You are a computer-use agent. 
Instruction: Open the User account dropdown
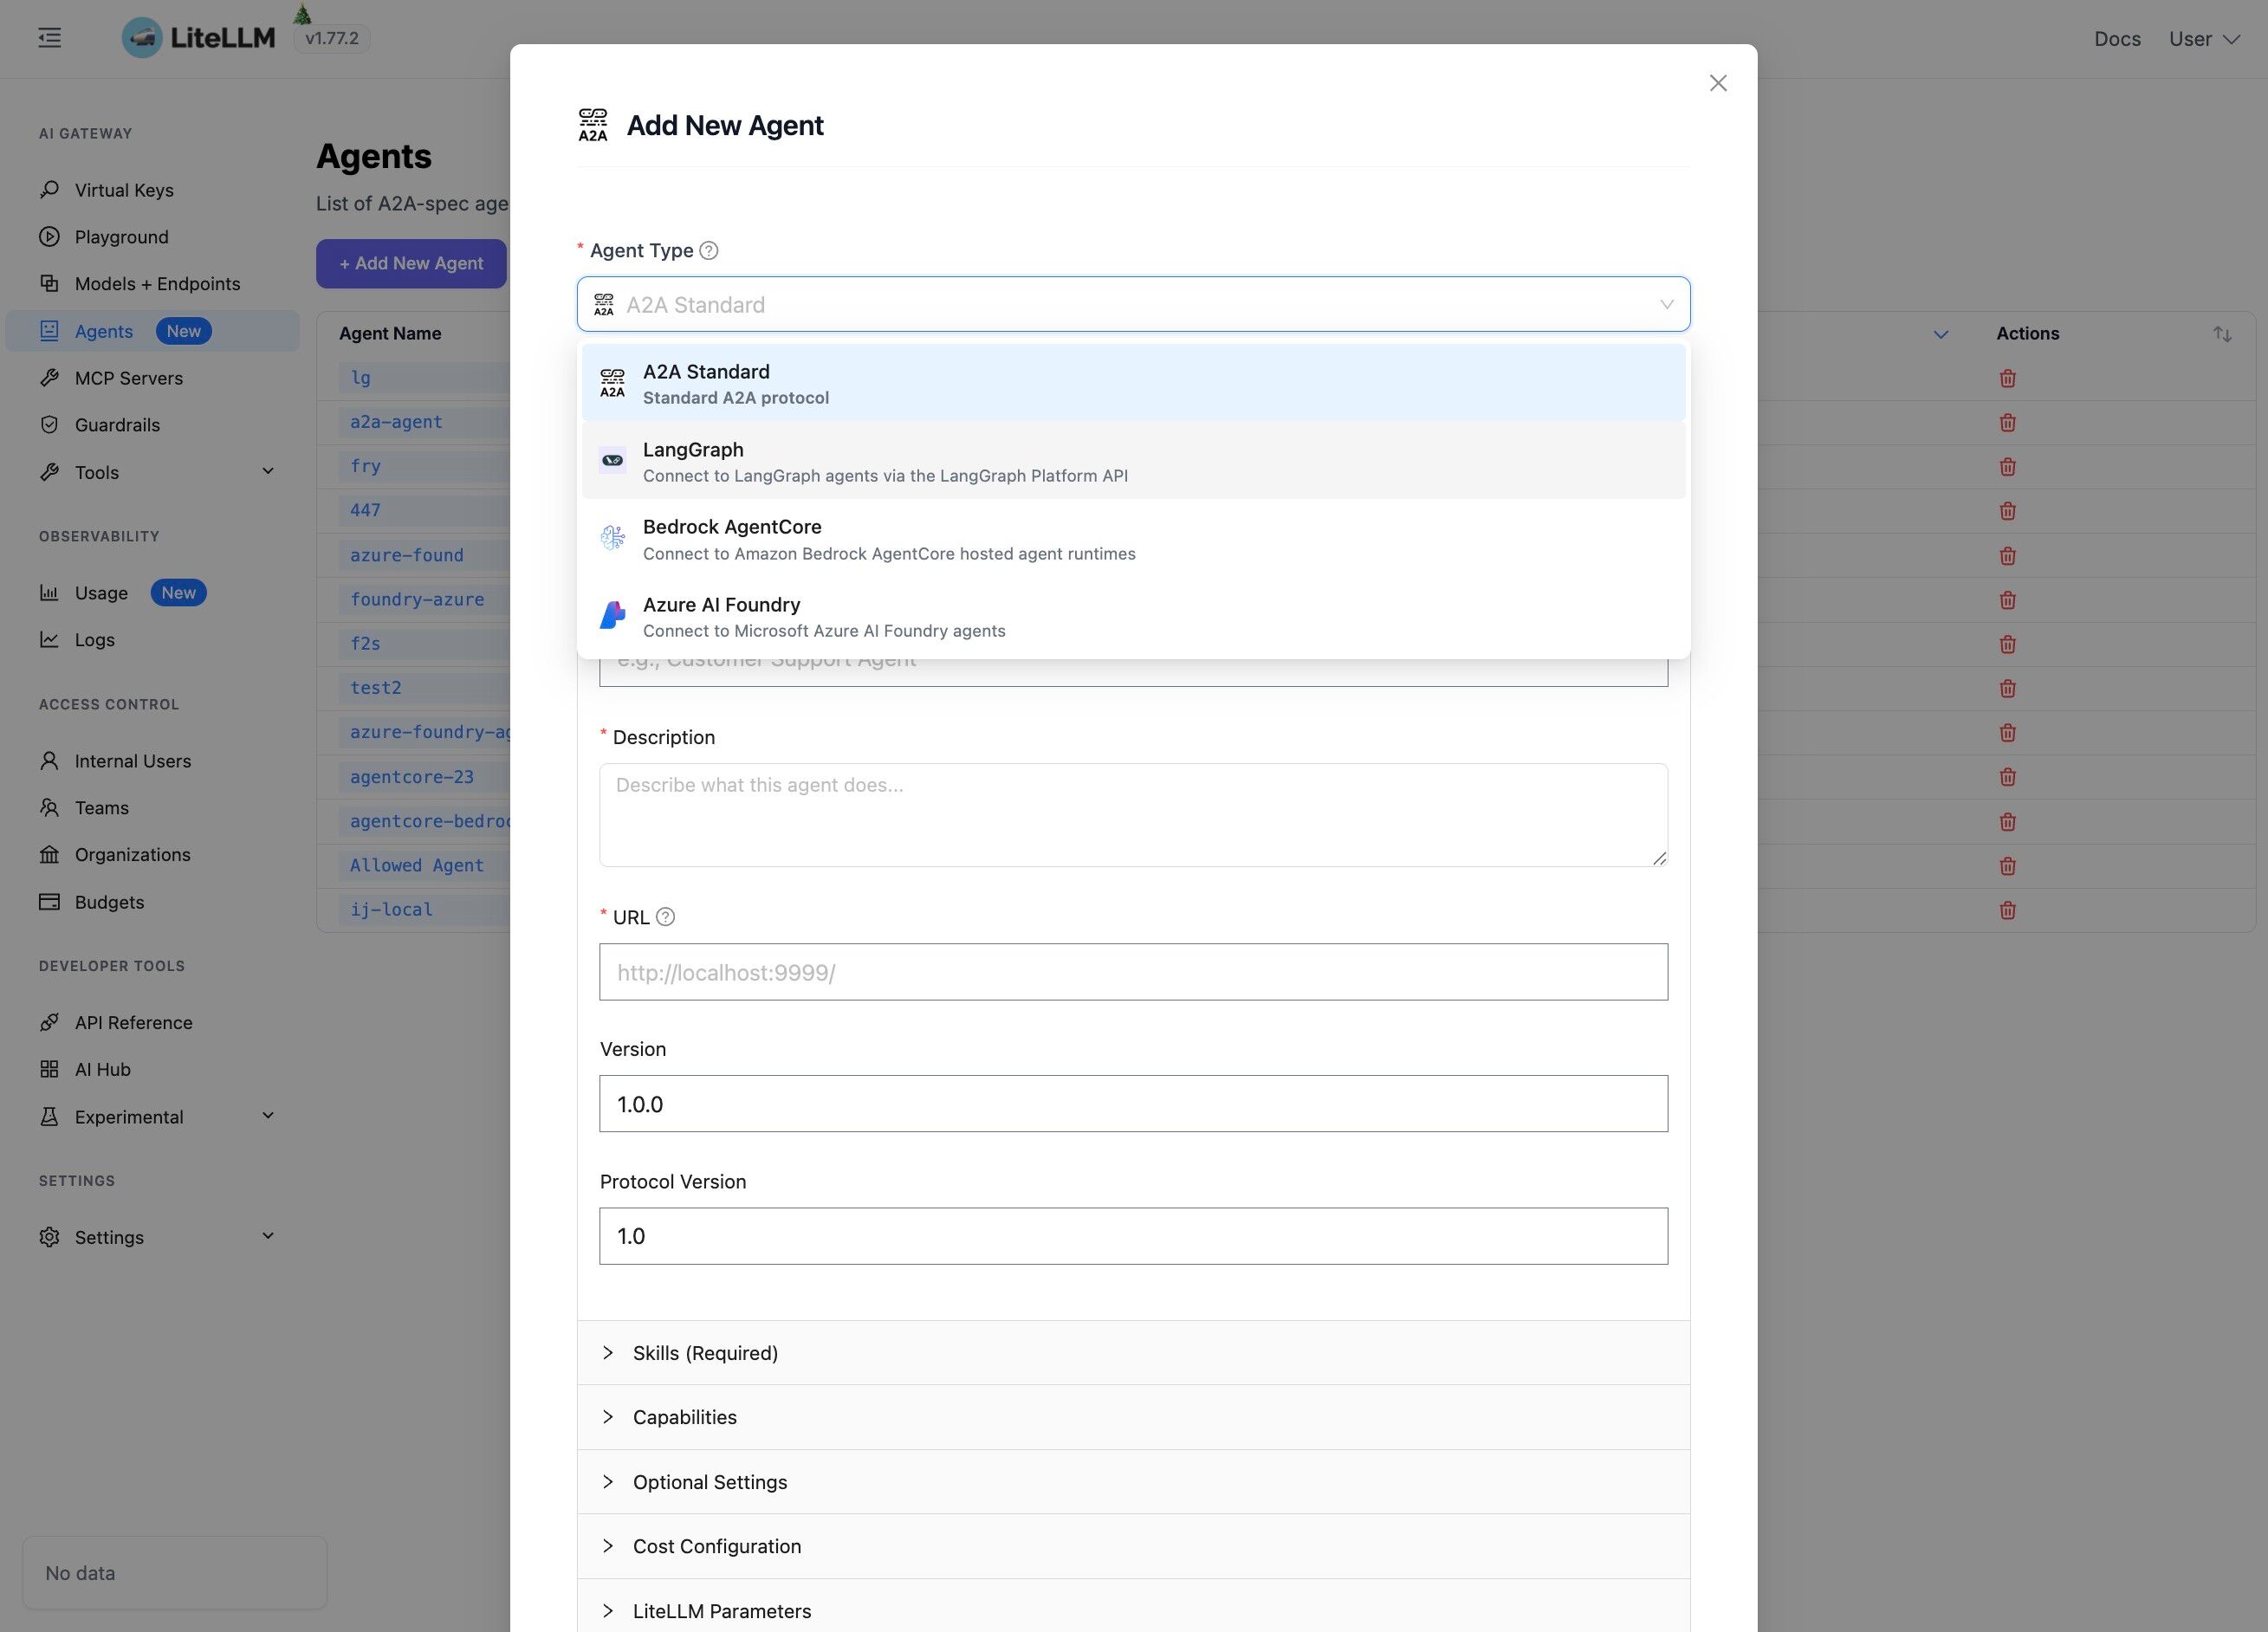click(2203, 39)
